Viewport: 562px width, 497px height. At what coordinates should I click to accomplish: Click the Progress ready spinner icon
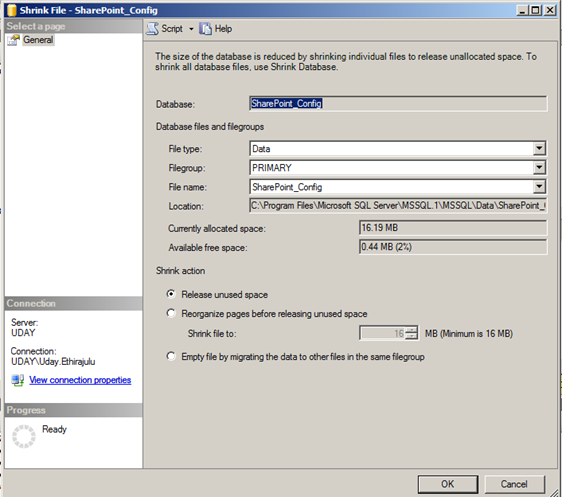click(x=24, y=436)
